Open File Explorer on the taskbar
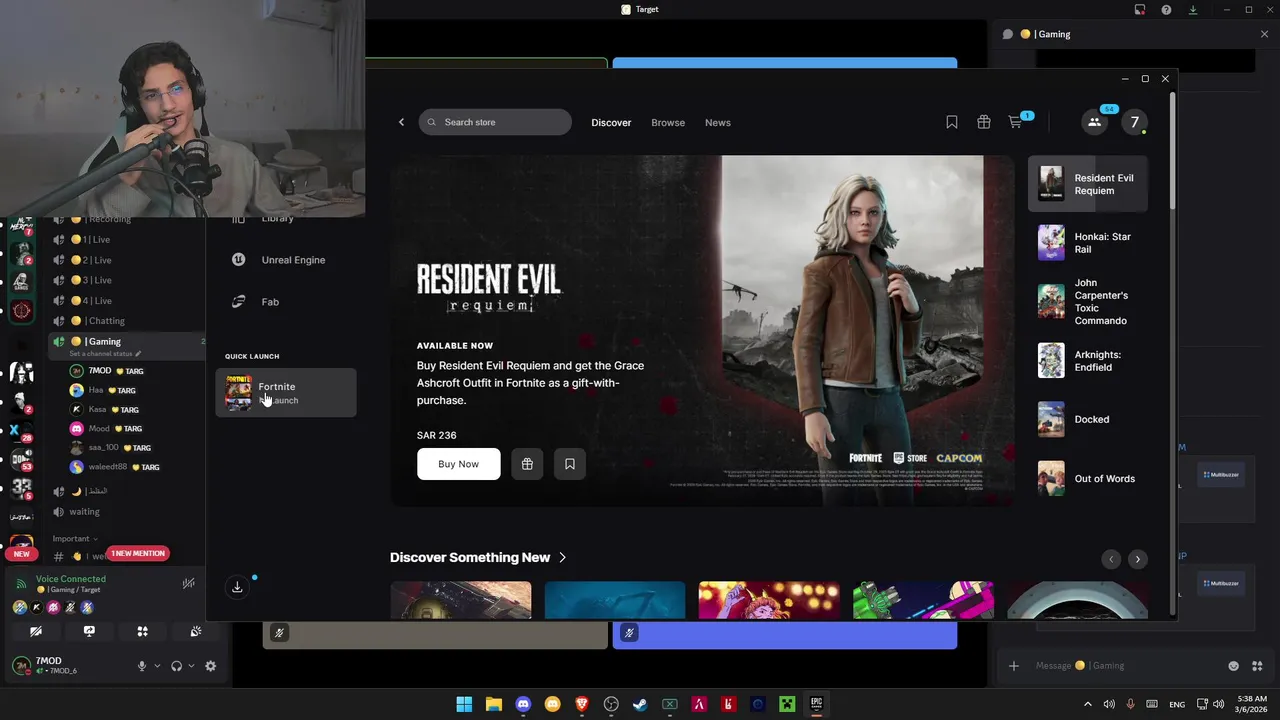This screenshot has height=720, width=1280. coord(493,704)
